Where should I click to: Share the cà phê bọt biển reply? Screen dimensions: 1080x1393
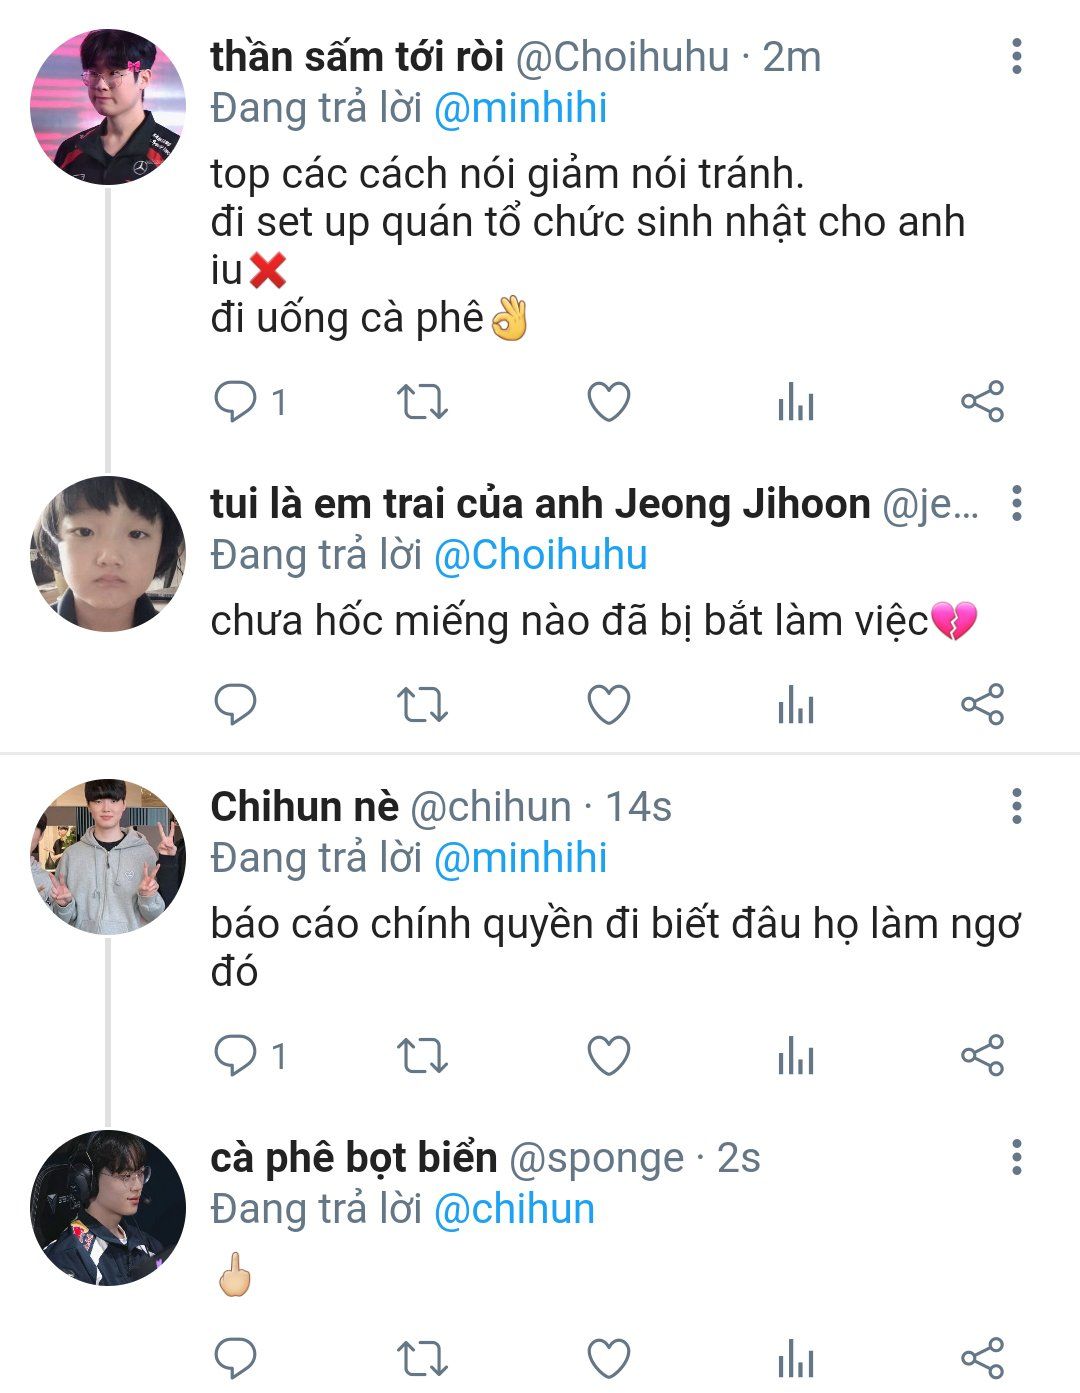click(x=982, y=1358)
